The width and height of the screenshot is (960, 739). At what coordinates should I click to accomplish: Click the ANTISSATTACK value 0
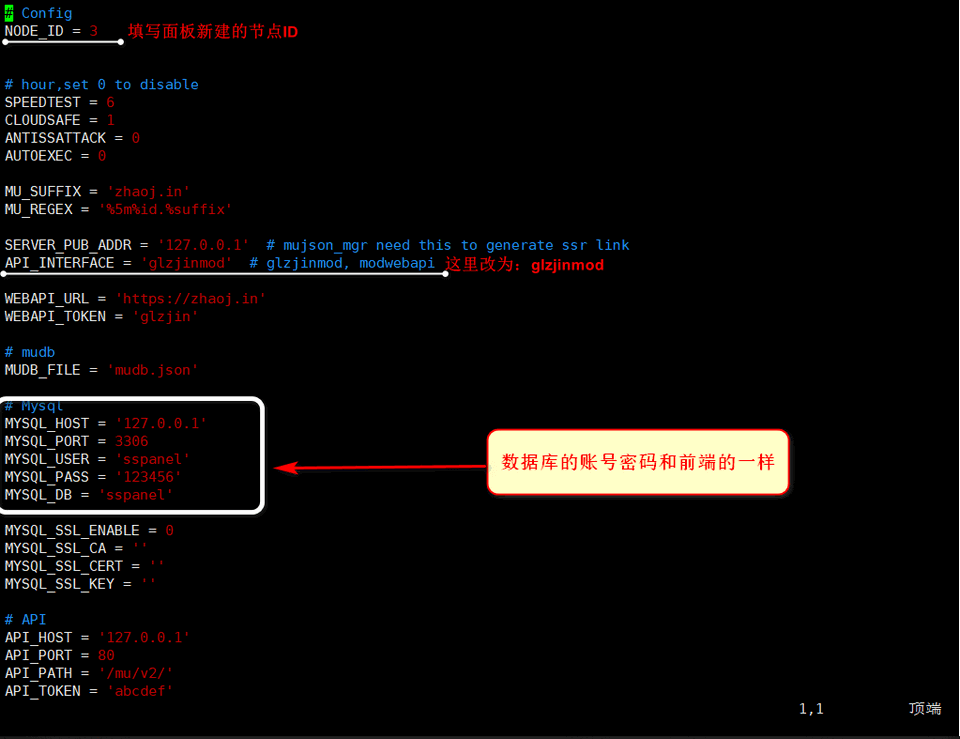(136, 138)
